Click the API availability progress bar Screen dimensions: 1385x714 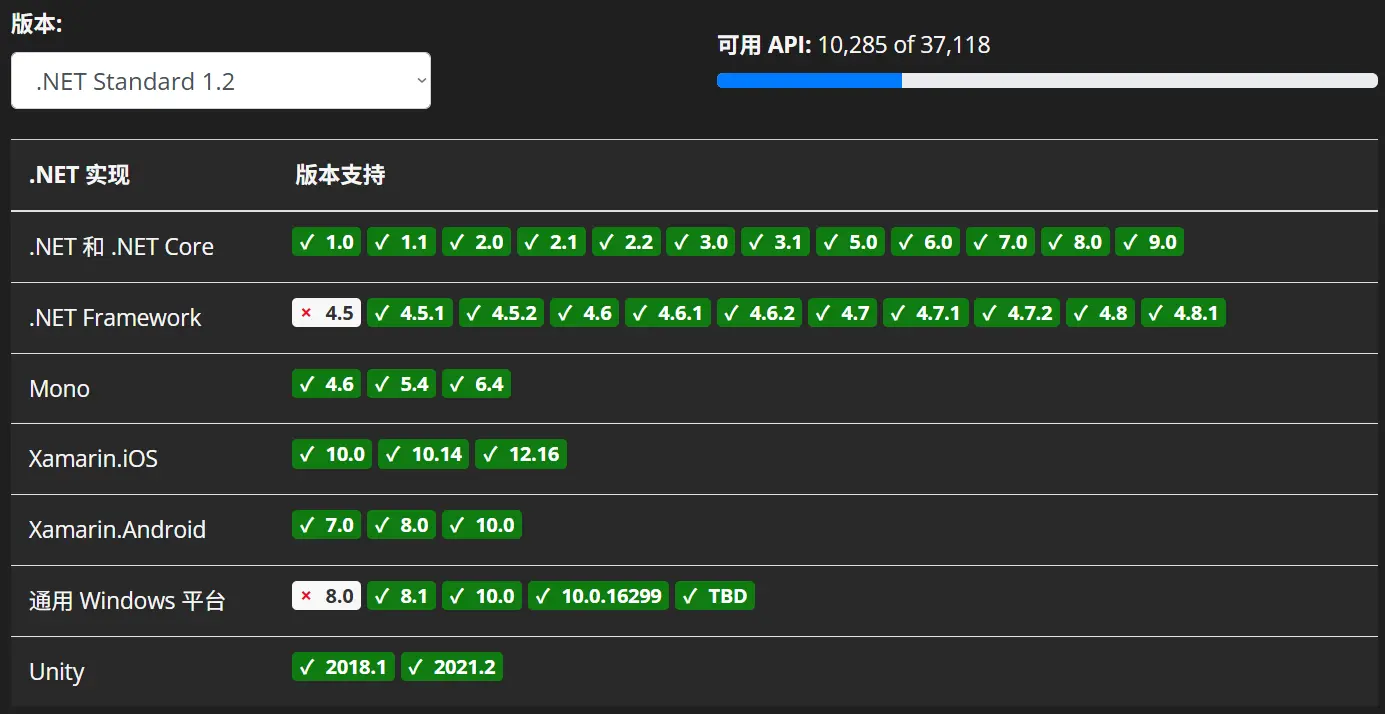[1046, 81]
